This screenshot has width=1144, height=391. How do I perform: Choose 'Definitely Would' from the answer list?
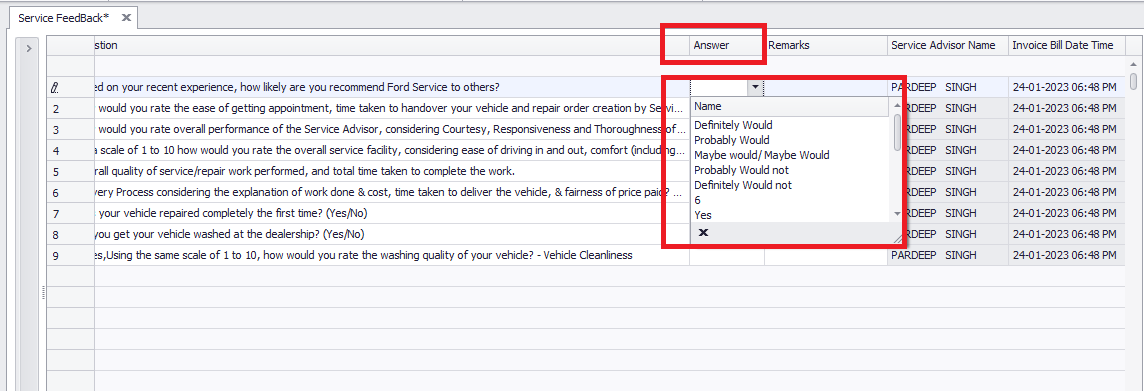coord(733,125)
